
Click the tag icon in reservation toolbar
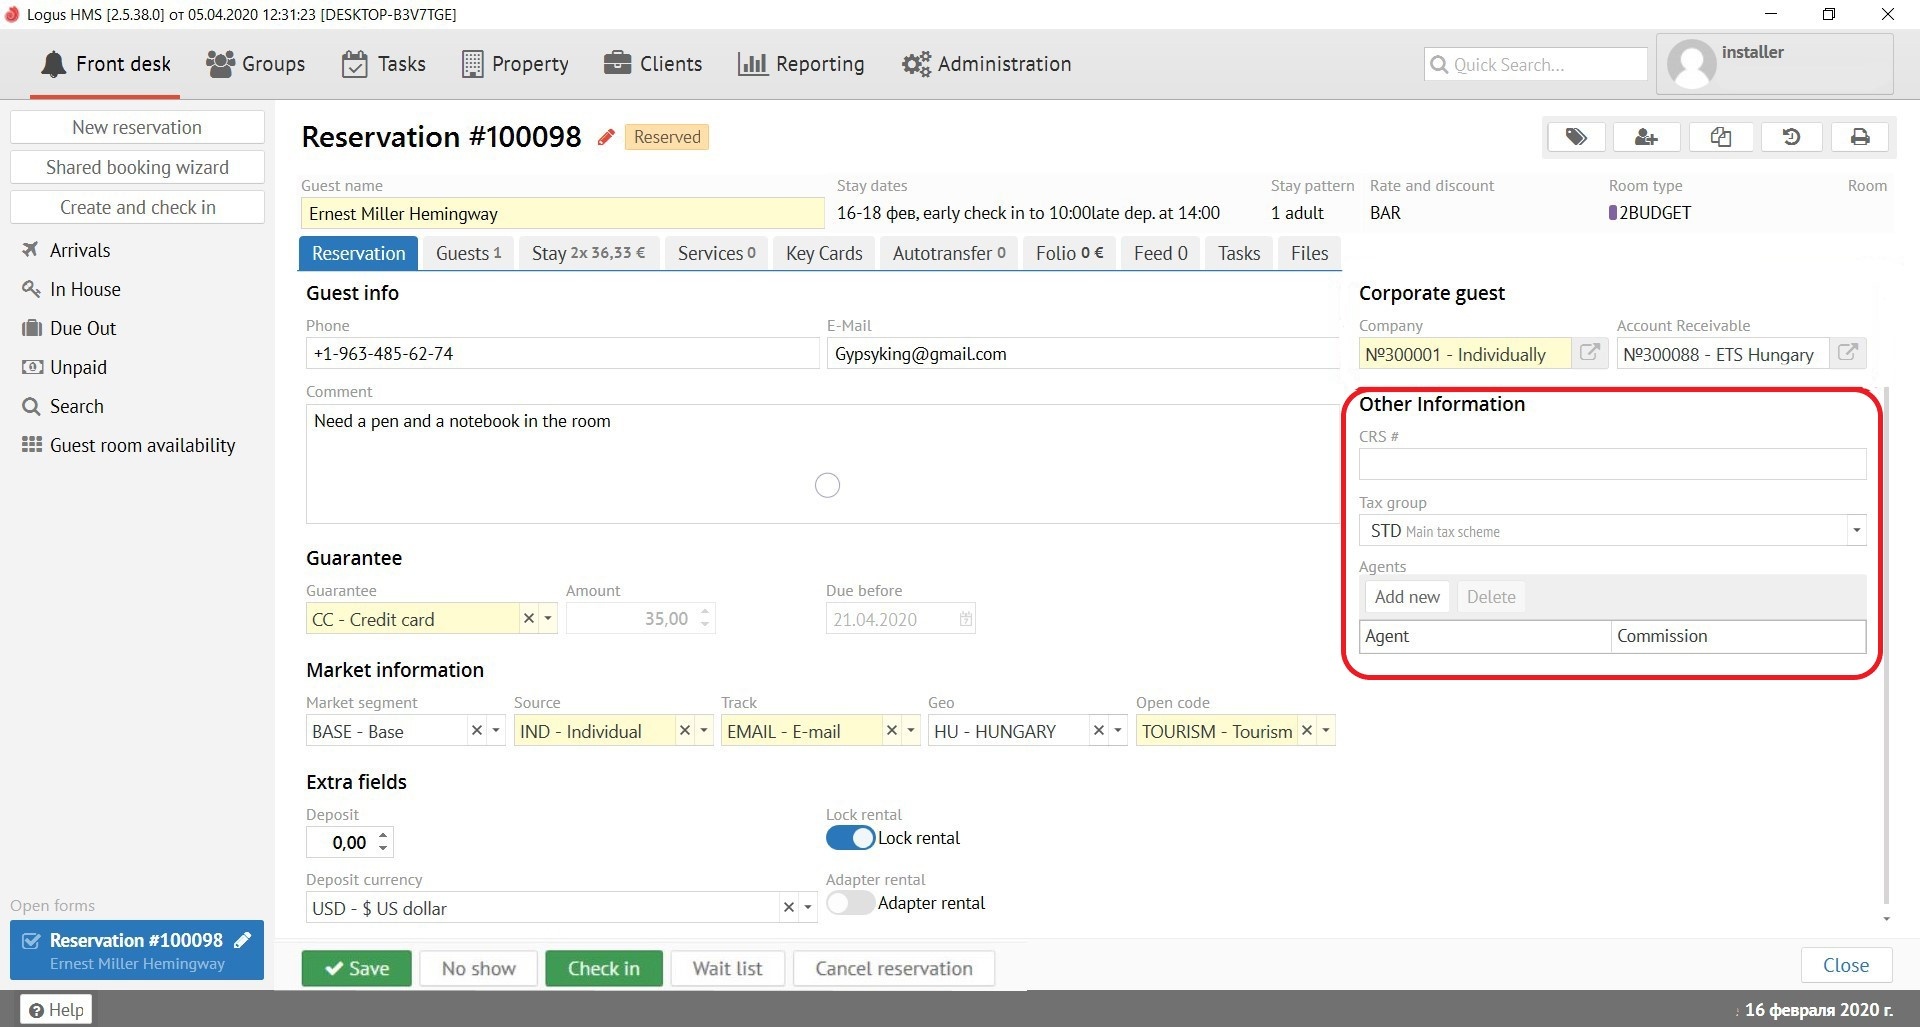[x=1576, y=137]
